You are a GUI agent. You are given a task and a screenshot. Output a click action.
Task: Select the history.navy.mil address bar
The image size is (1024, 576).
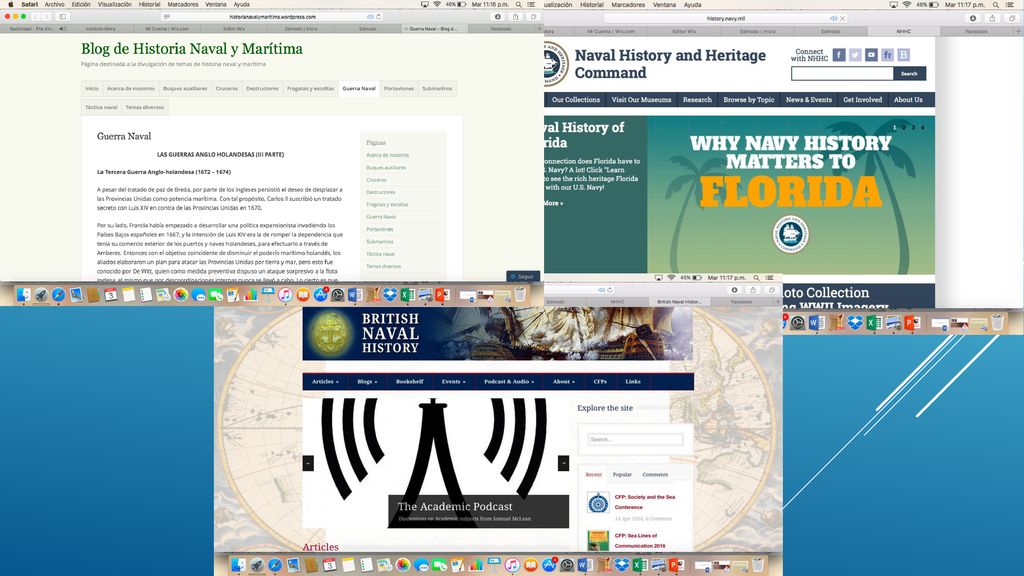[x=726, y=18]
